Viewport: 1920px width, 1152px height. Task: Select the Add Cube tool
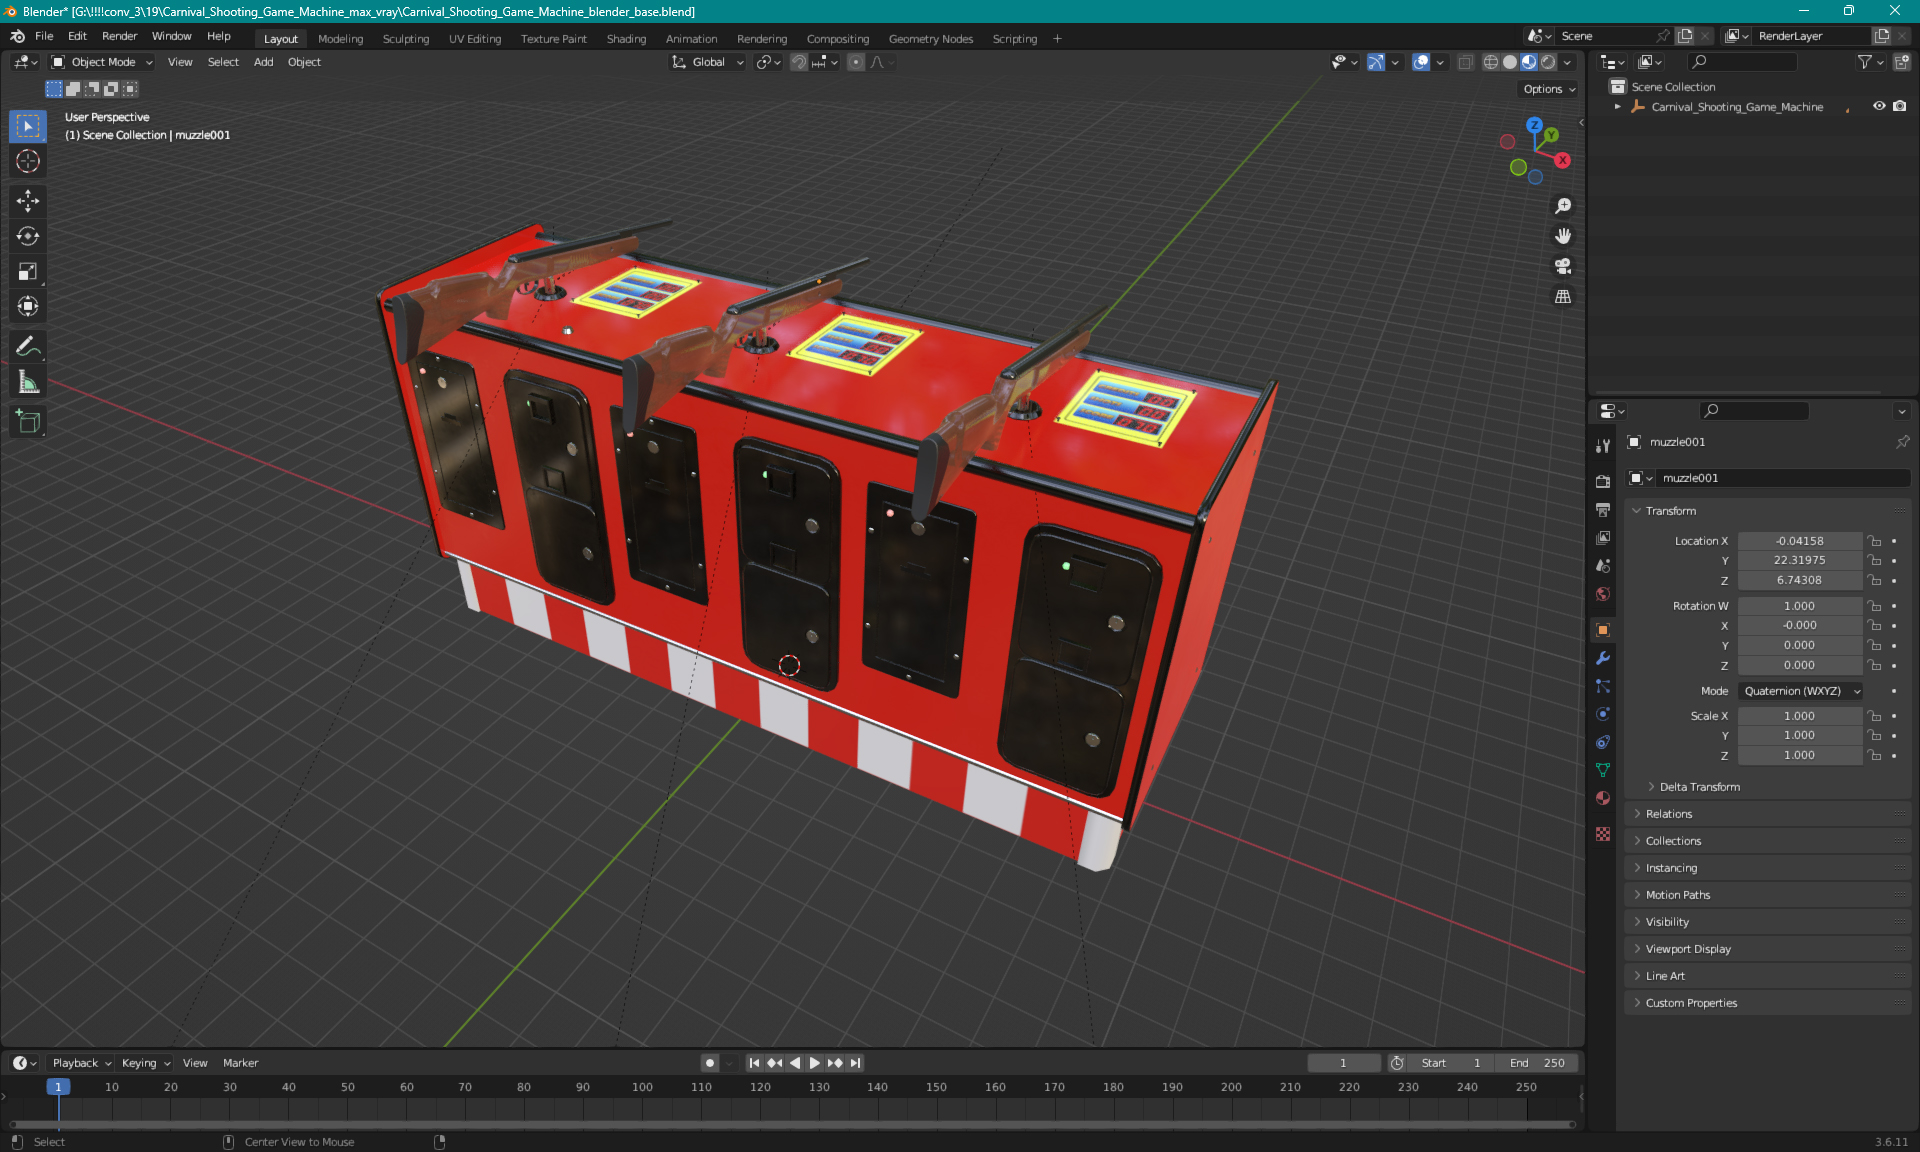28,422
